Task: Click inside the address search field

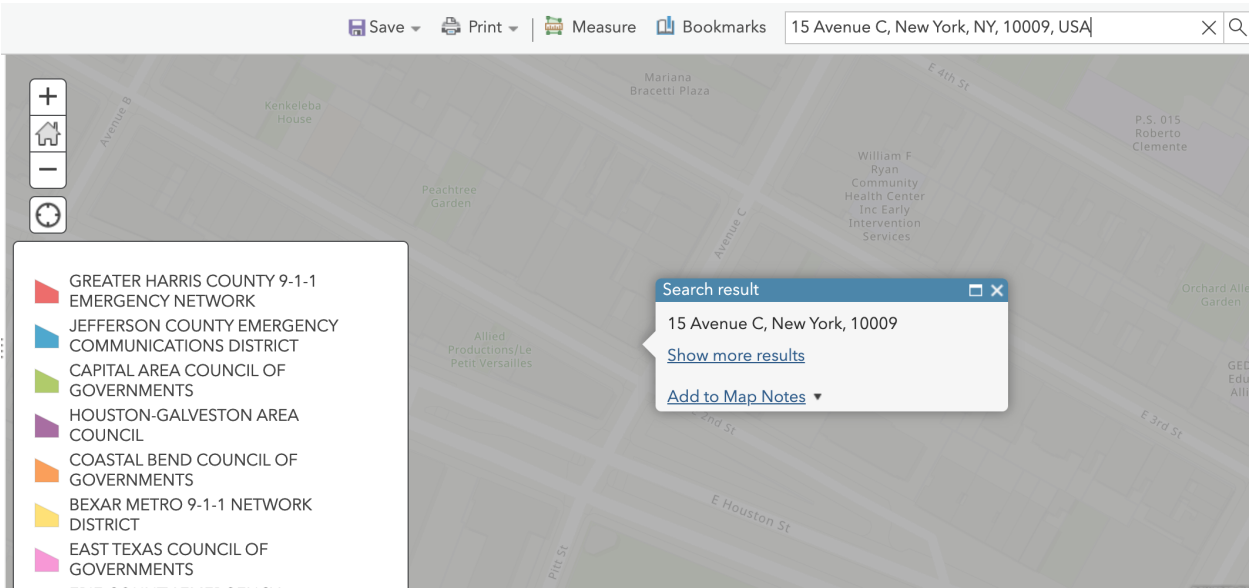Action: pyautogui.click(x=990, y=27)
